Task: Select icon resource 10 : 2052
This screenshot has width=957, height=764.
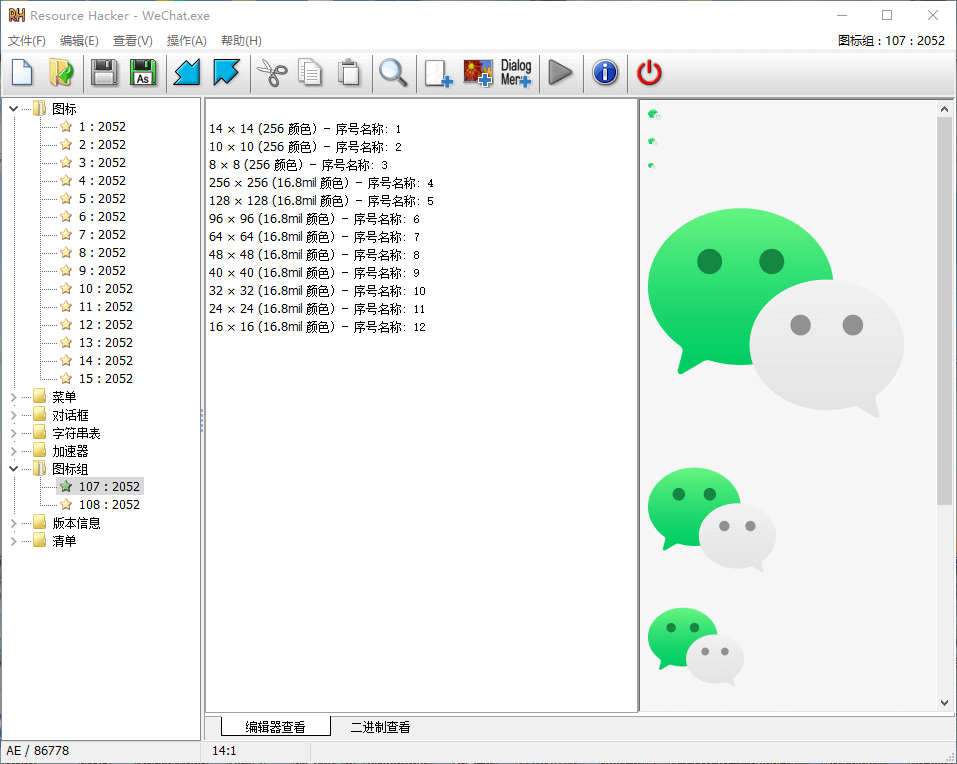Action: [x=105, y=289]
